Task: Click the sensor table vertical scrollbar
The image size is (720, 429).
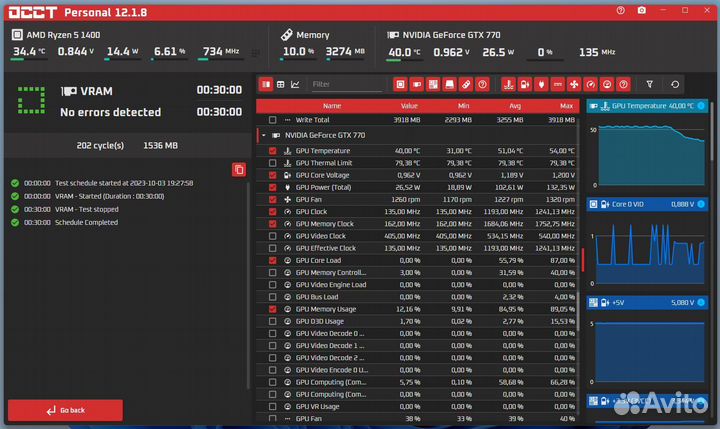Action: pos(581,260)
